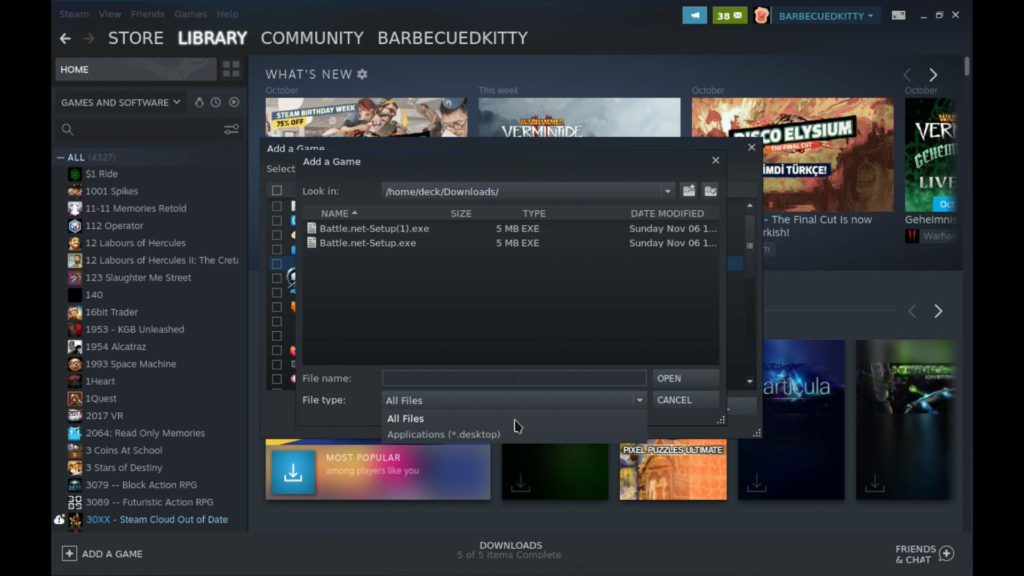Go back using the left arrow
The width and height of the screenshot is (1024, 576).
click(65, 39)
